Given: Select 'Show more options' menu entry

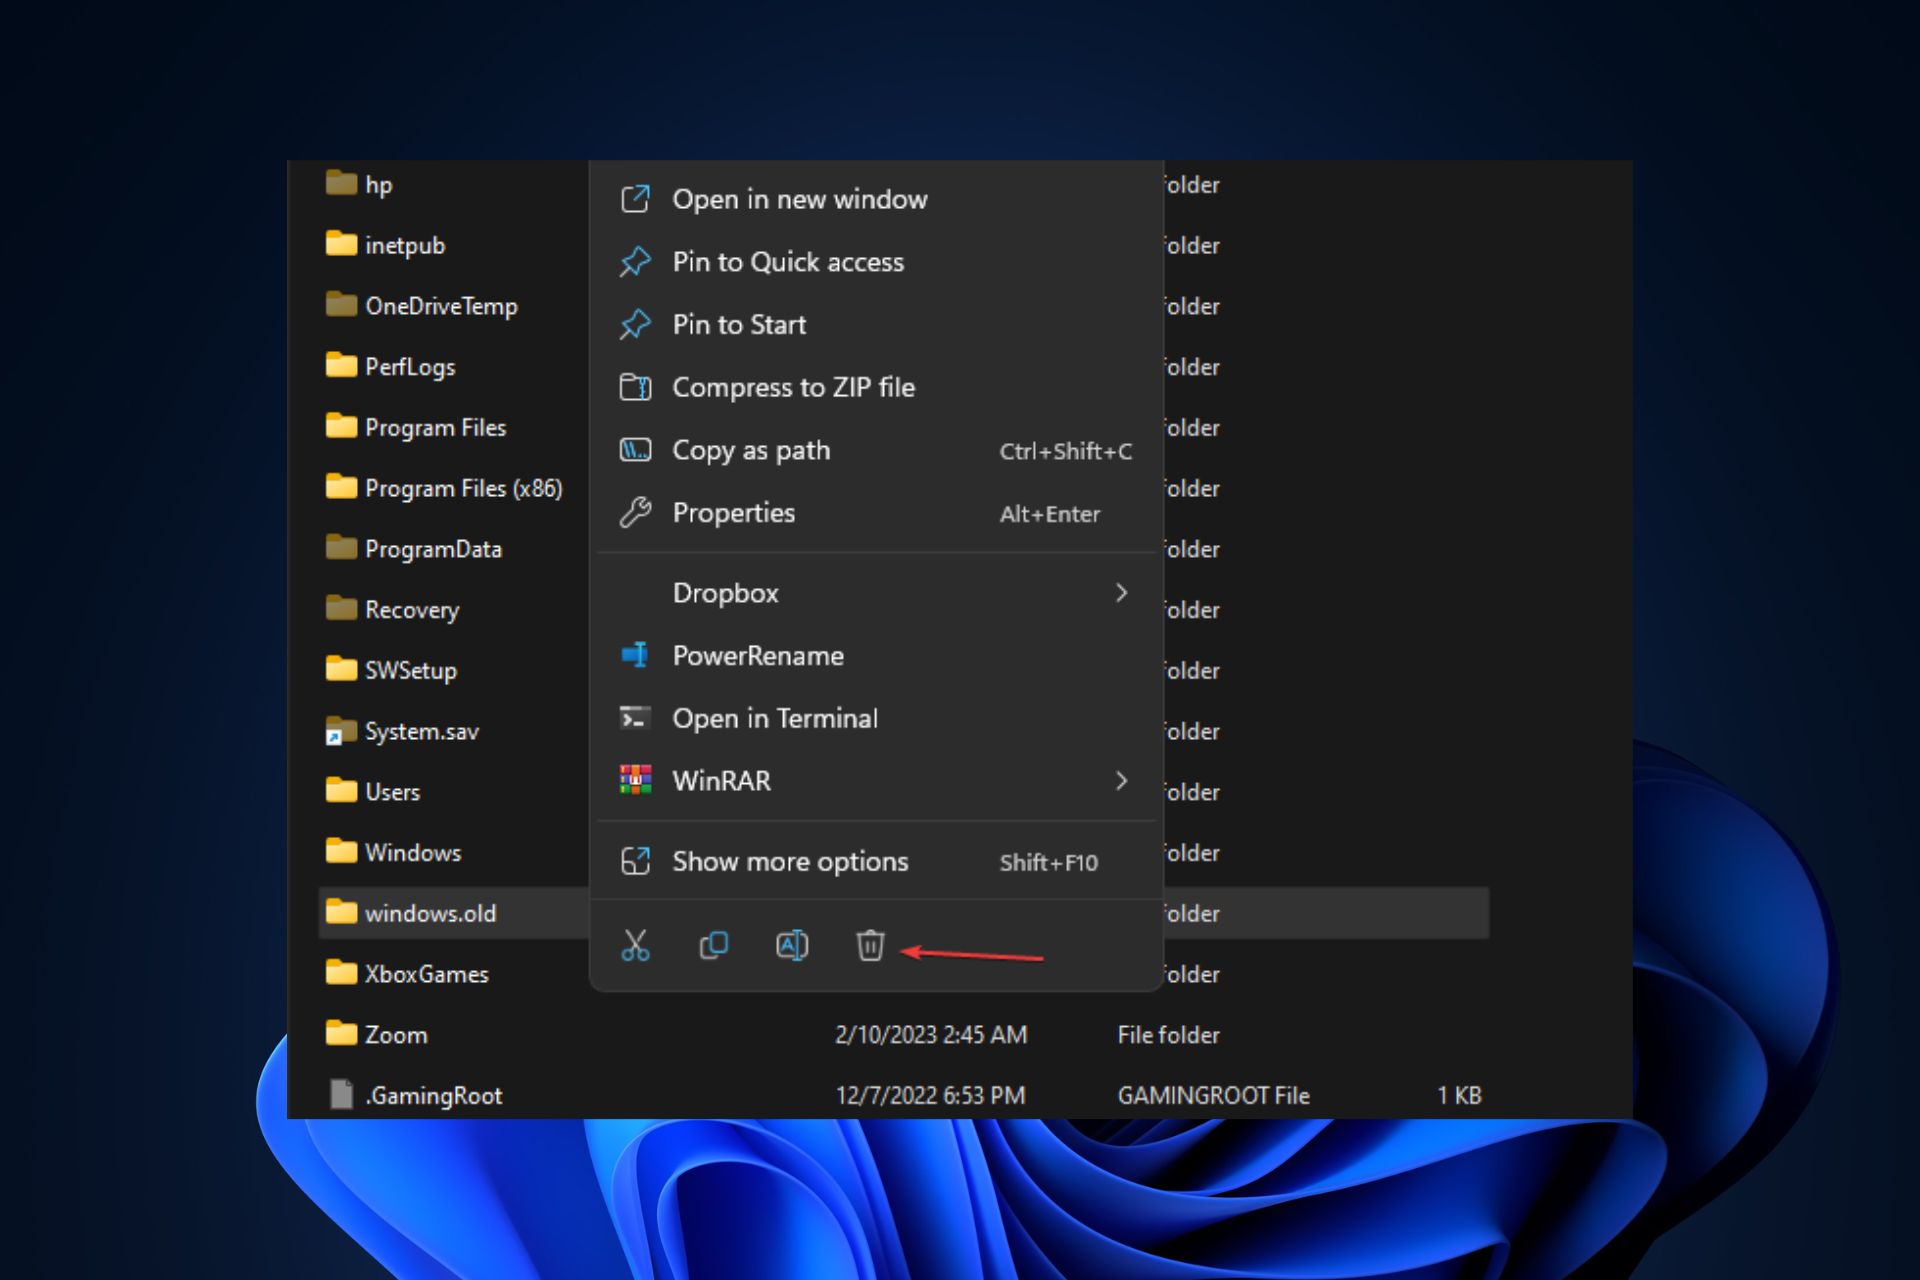Looking at the screenshot, I should point(790,861).
